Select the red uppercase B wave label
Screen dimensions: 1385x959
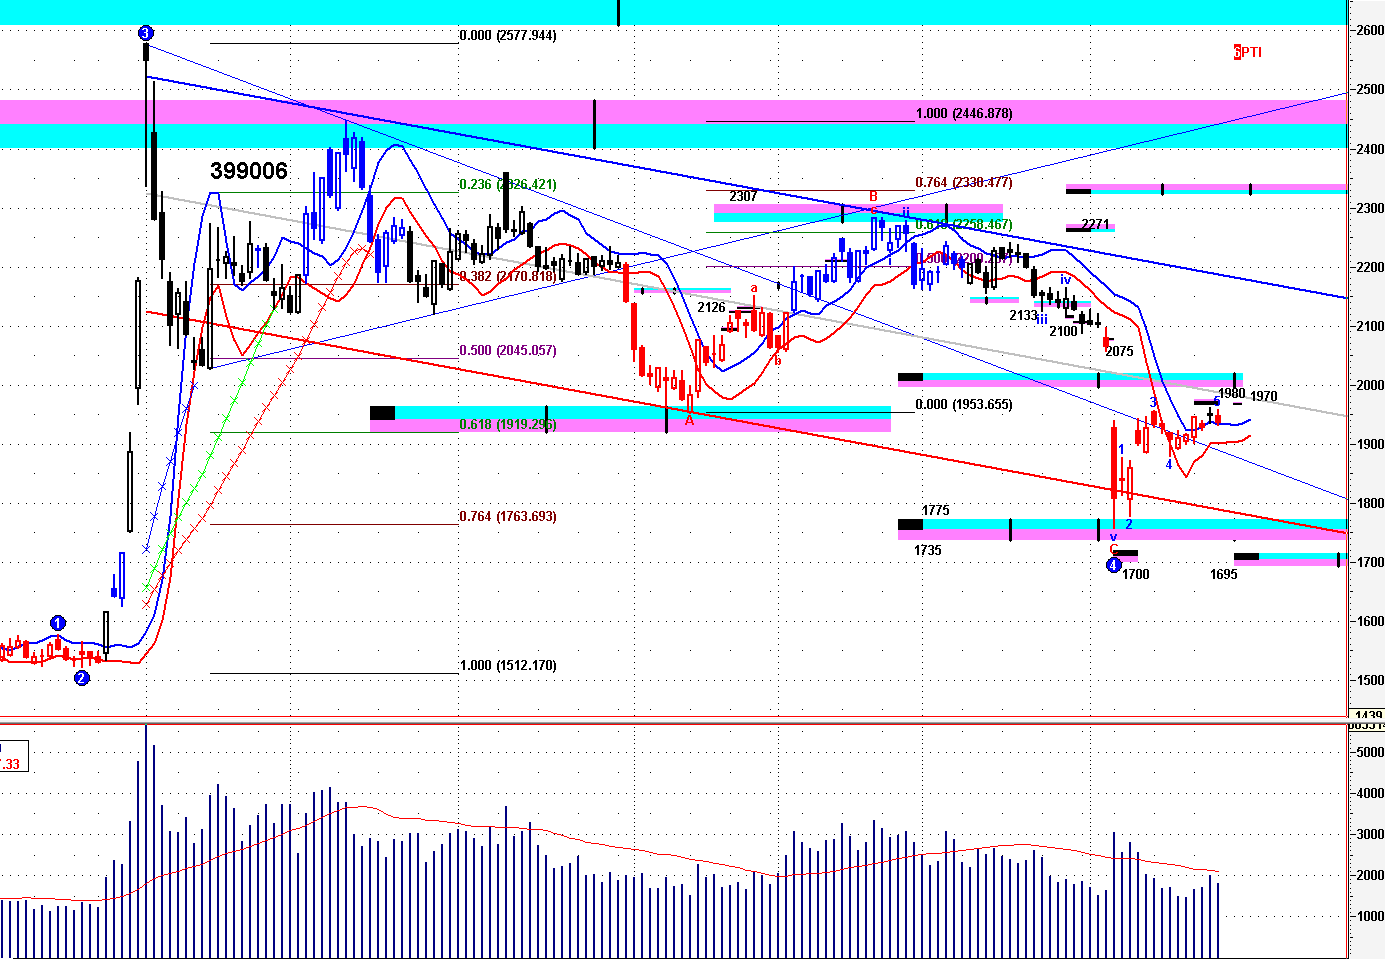(x=873, y=197)
